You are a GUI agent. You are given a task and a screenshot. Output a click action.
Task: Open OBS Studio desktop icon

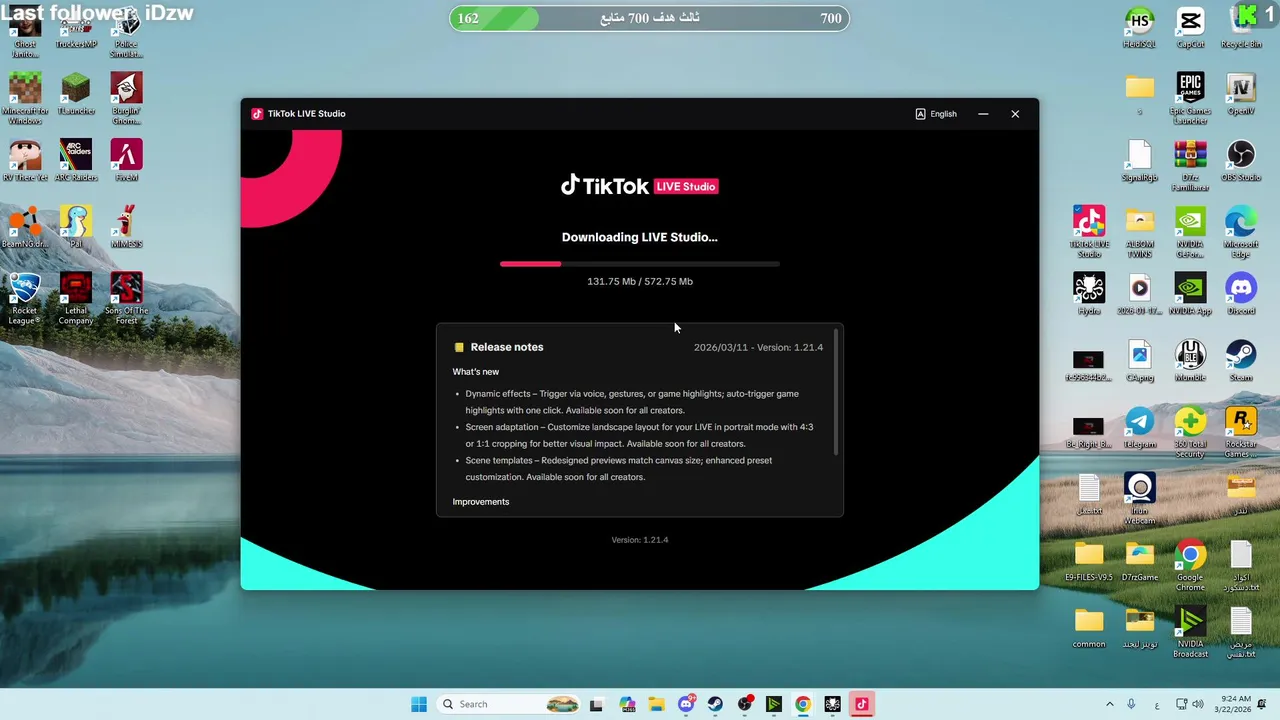(1241, 161)
